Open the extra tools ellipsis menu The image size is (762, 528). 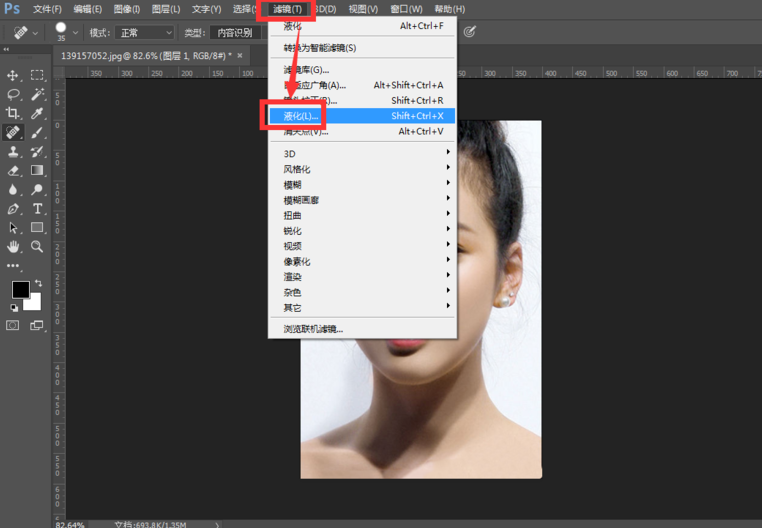13,265
